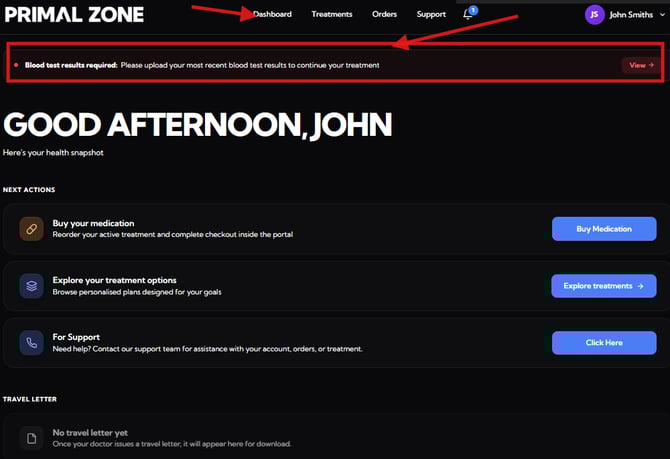Viewport: 670px width, 459px height.
Task: Click the Primal Zone logo
Action: tap(74, 15)
